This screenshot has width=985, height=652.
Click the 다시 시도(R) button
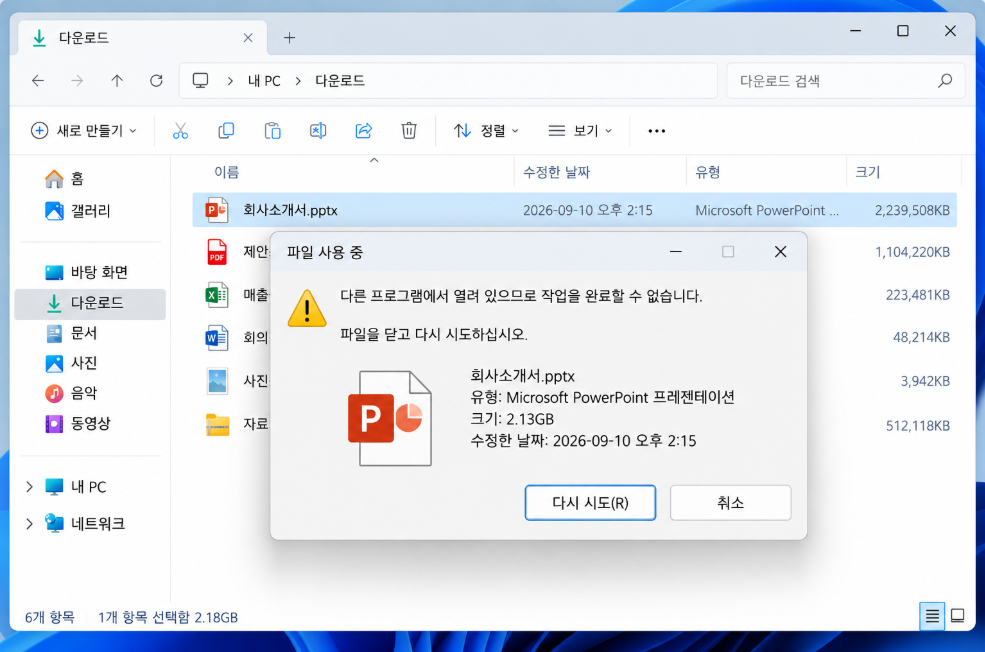point(590,503)
